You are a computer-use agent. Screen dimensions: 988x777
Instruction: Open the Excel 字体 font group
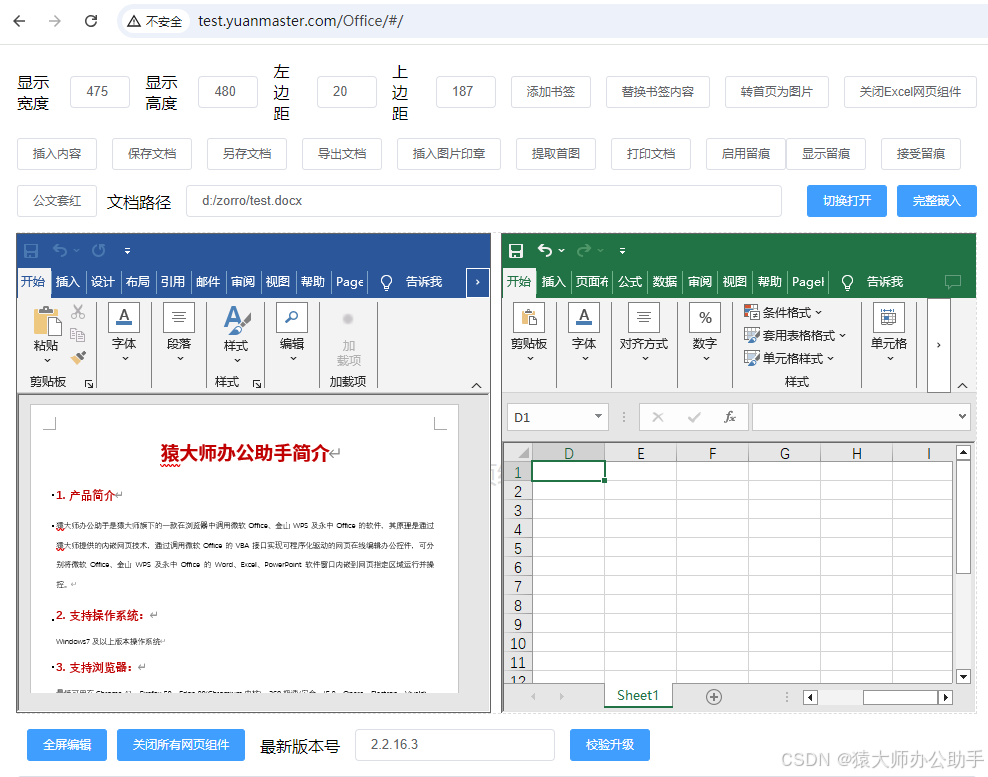coord(584,333)
